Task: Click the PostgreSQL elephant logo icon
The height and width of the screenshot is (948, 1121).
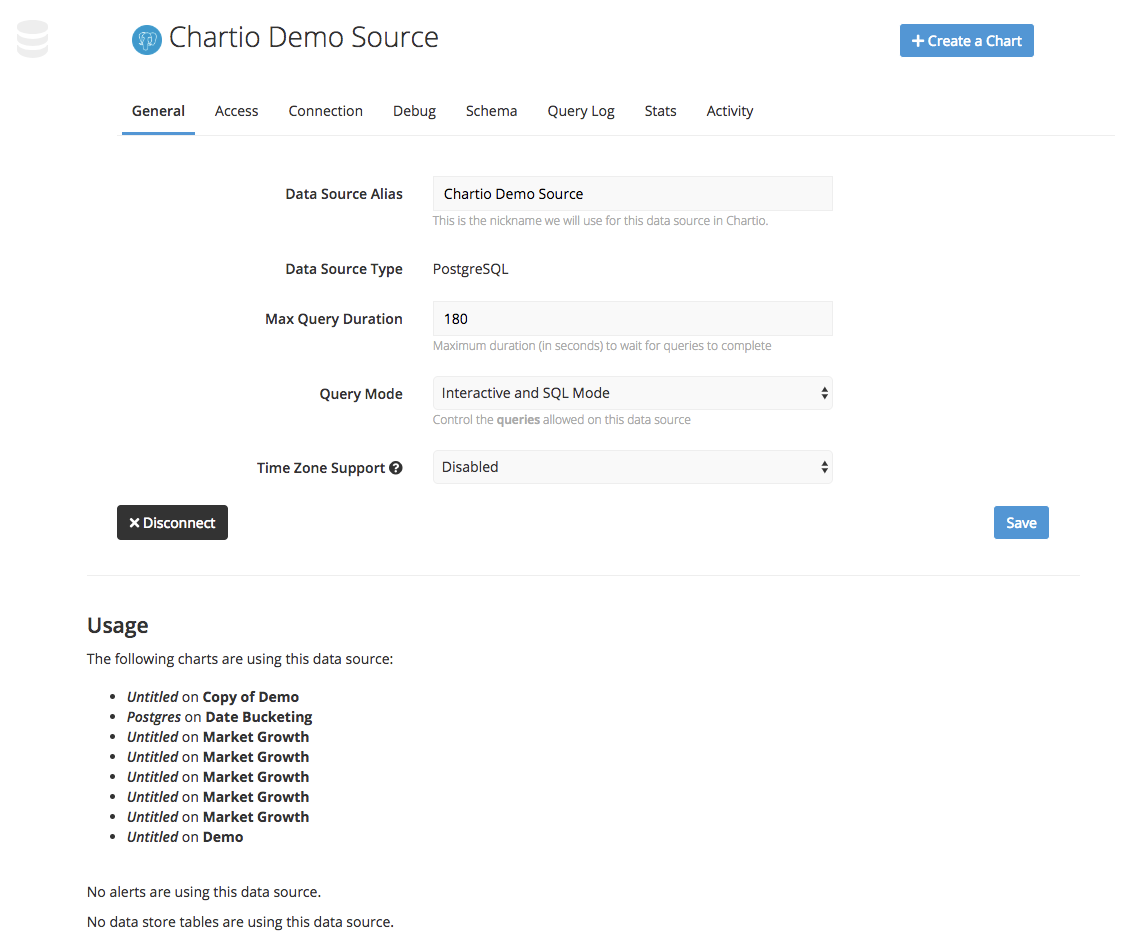Action: pyautogui.click(x=147, y=40)
